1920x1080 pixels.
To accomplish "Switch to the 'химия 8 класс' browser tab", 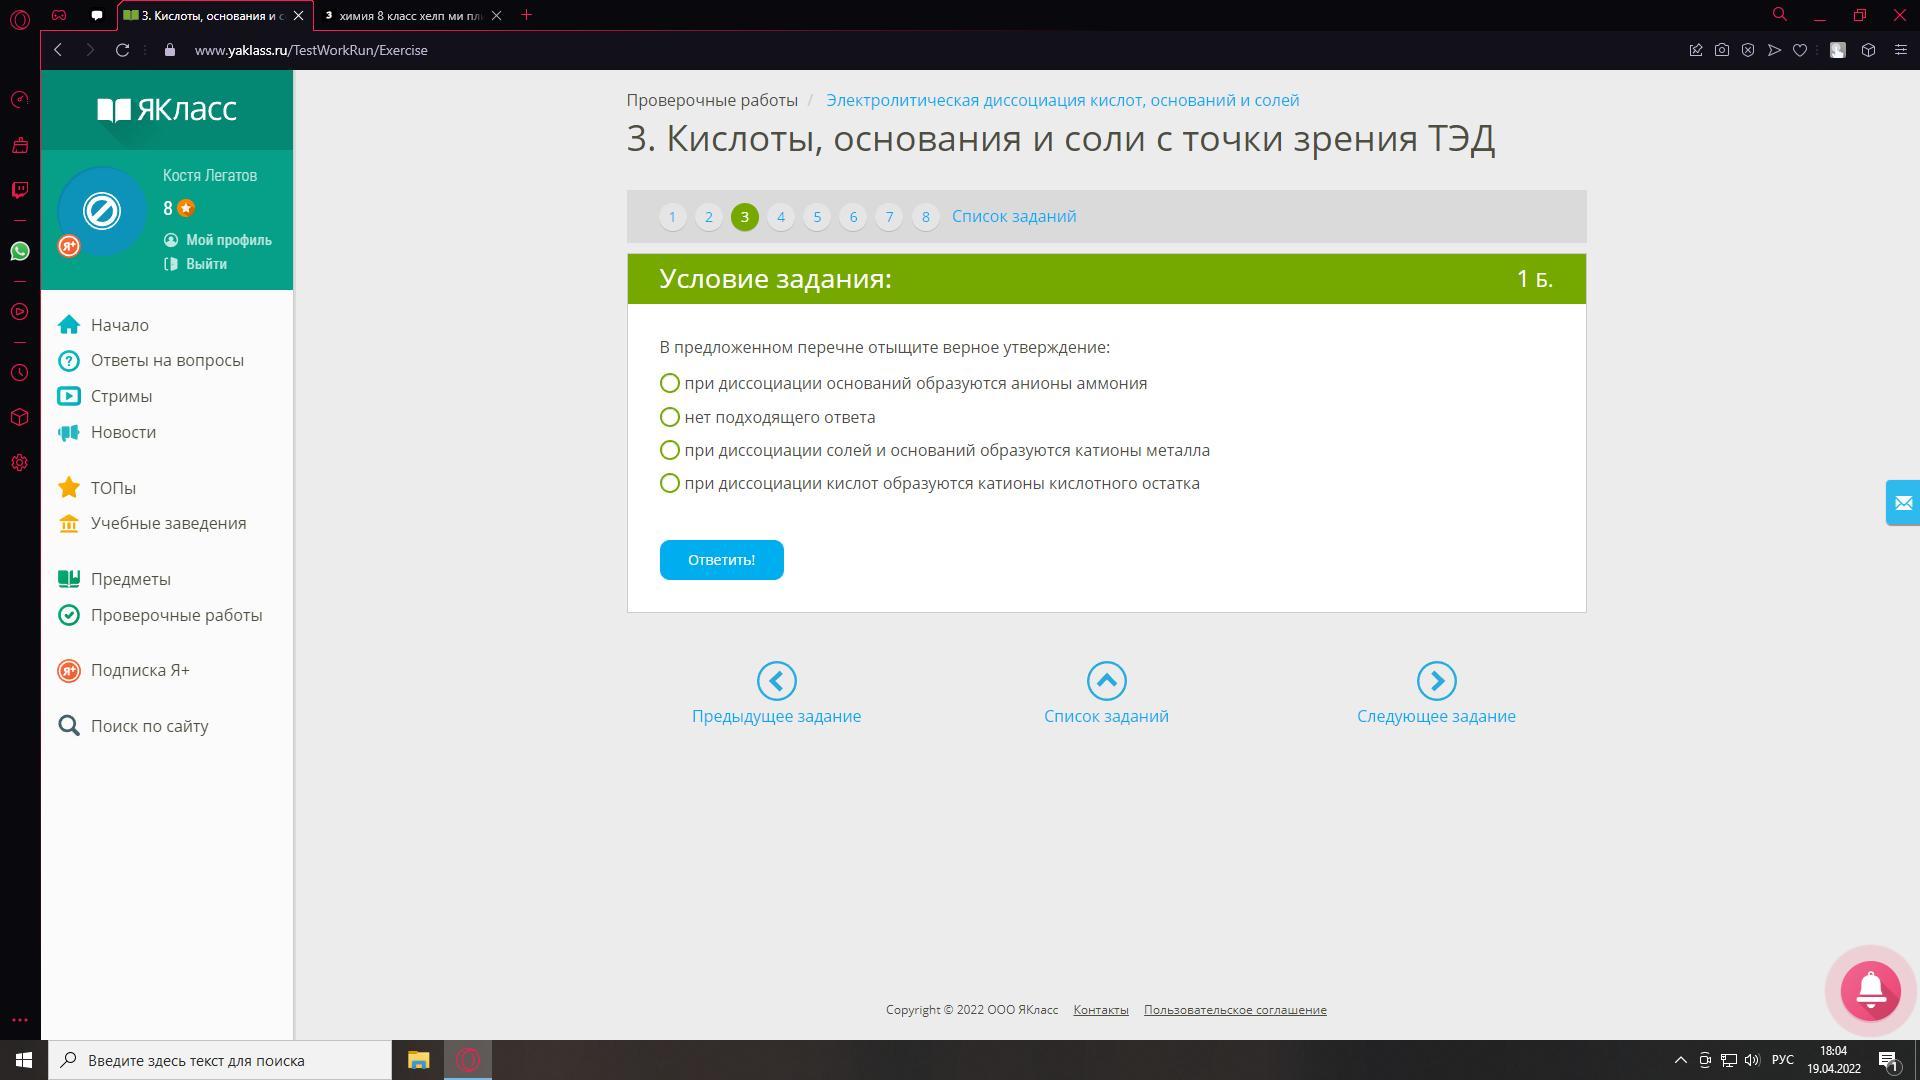I will (x=411, y=15).
